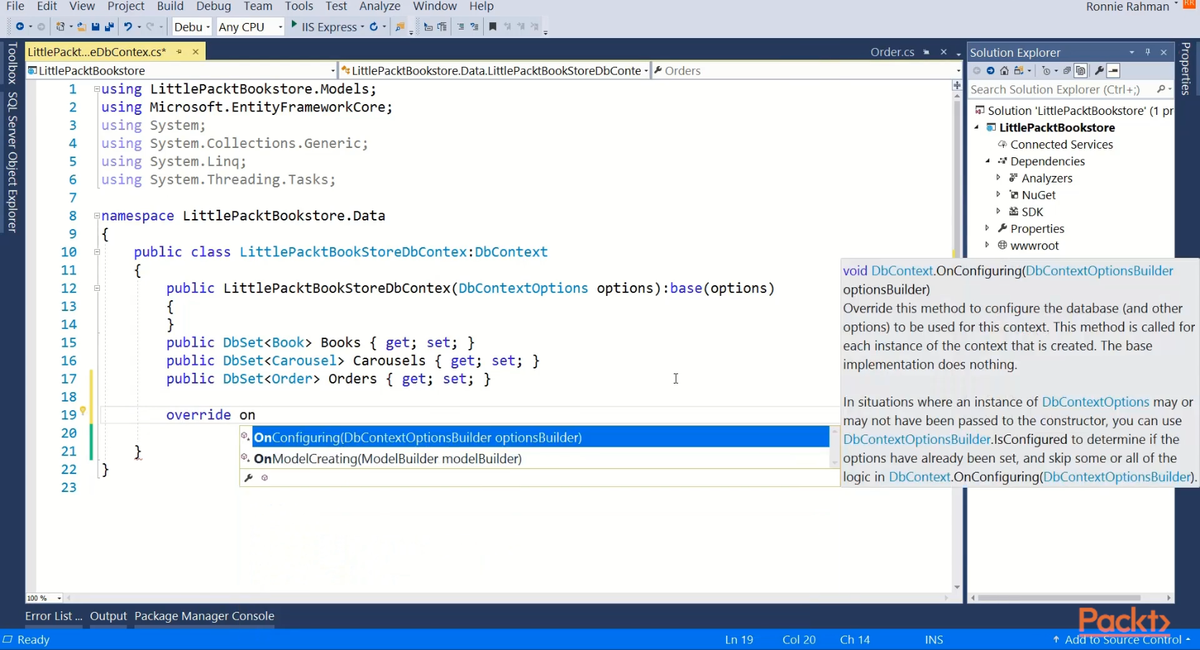Image resolution: width=1200 pixels, height=650 pixels.
Task: Switch to the Order.cs tab
Action: (x=893, y=52)
